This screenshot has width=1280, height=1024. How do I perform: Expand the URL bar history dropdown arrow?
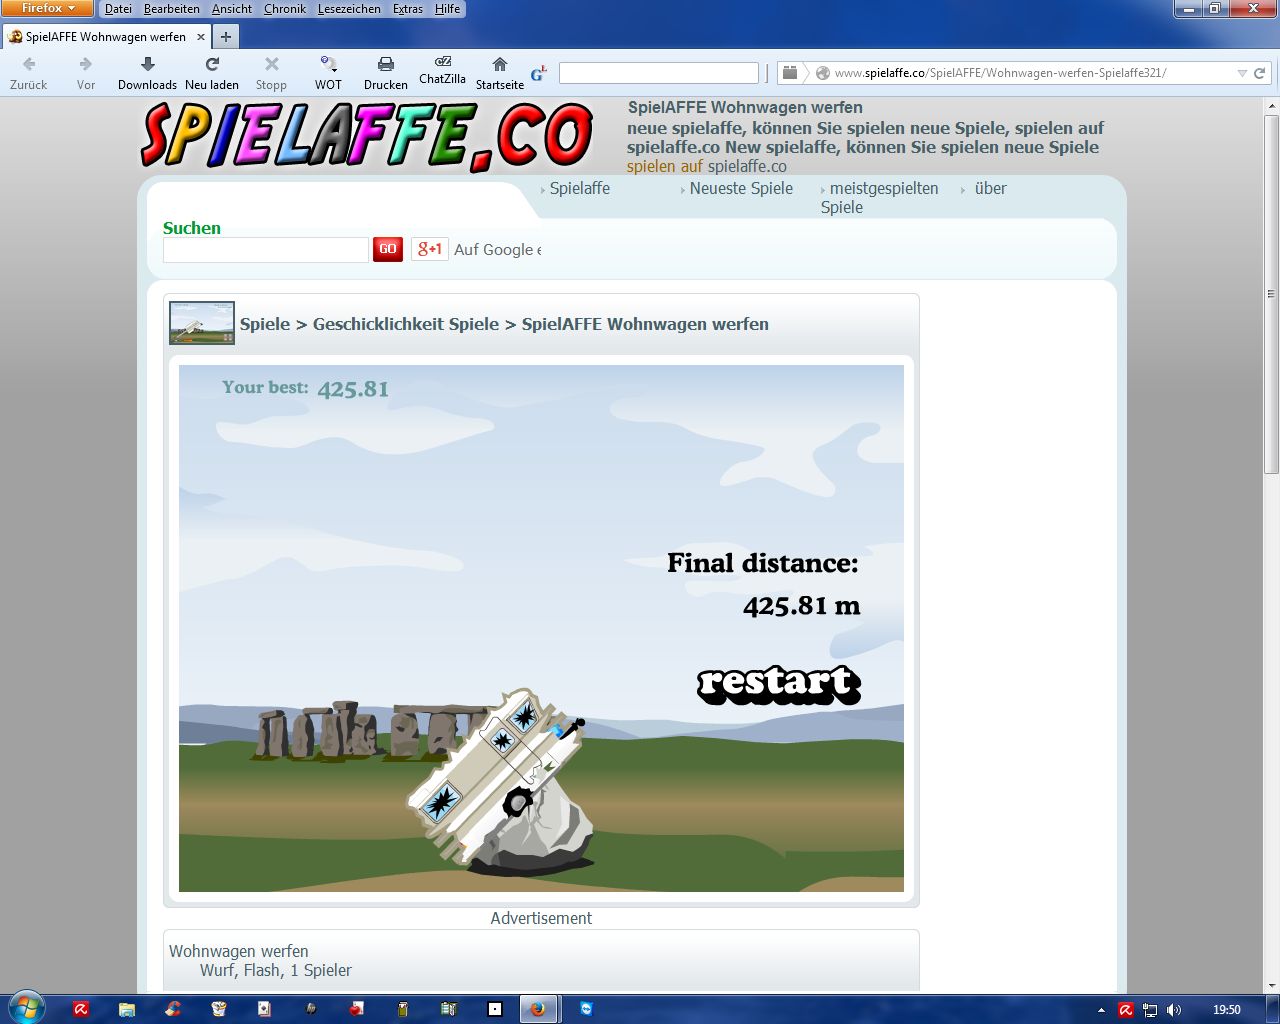(1242, 73)
